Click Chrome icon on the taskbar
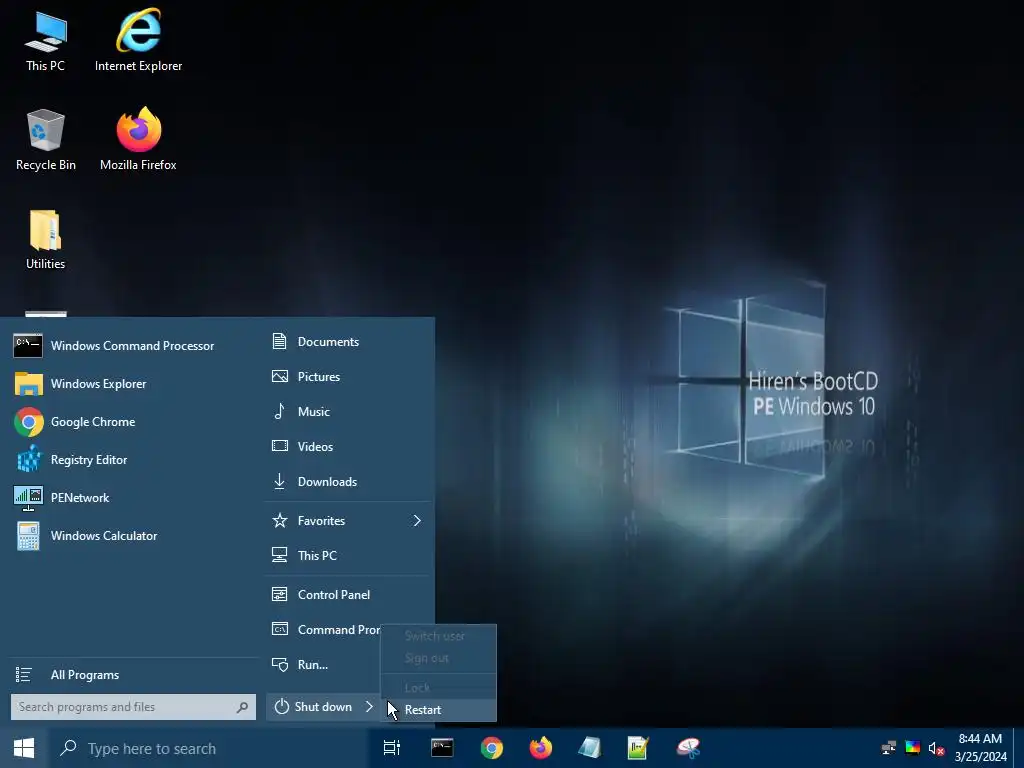 492,748
